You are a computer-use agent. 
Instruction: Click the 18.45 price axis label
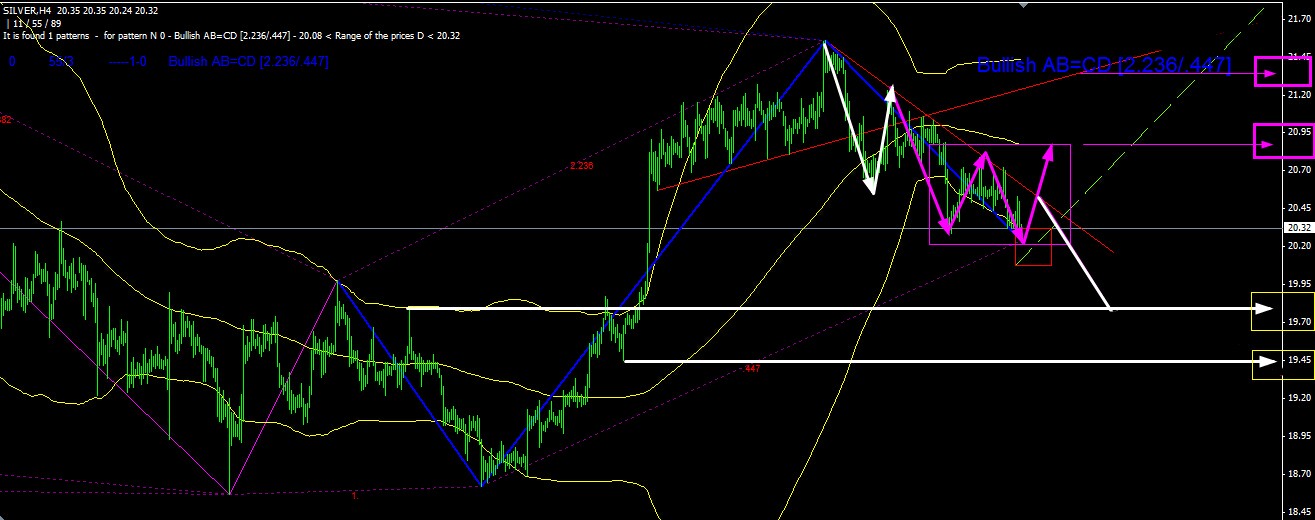click(1299, 511)
